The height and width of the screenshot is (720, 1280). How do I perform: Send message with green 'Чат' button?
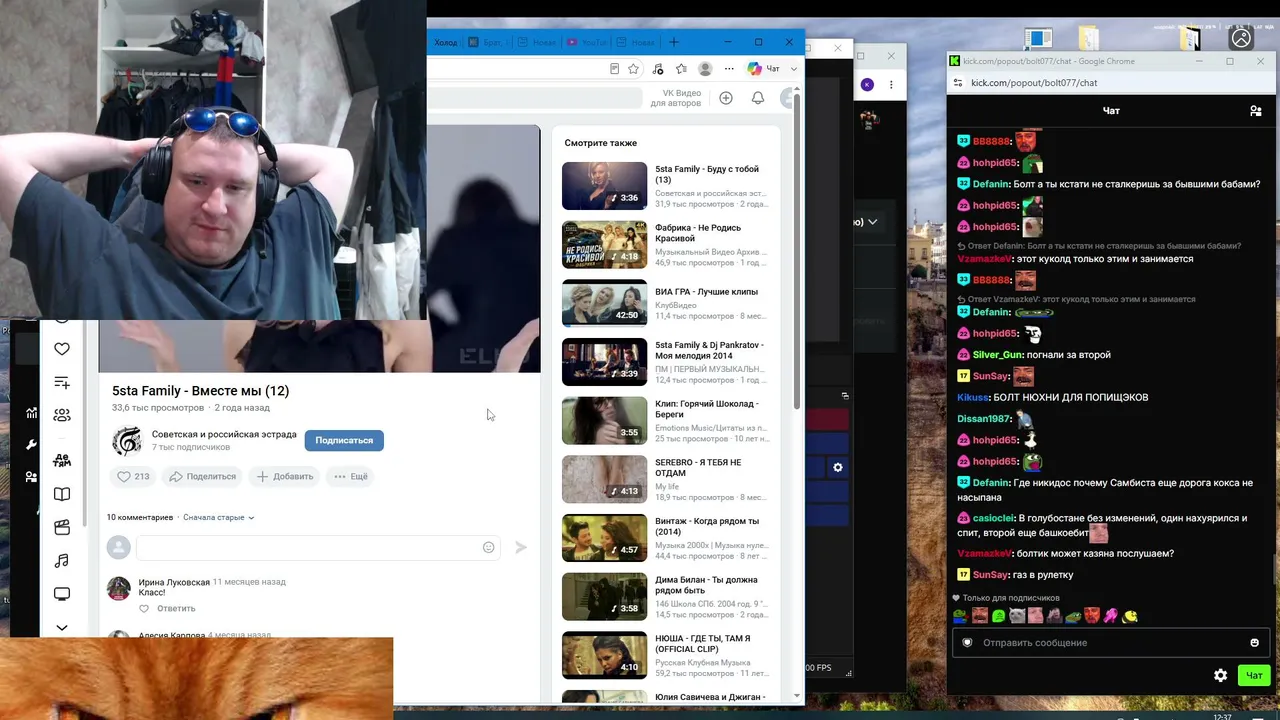pyautogui.click(x=1254, y=676)
